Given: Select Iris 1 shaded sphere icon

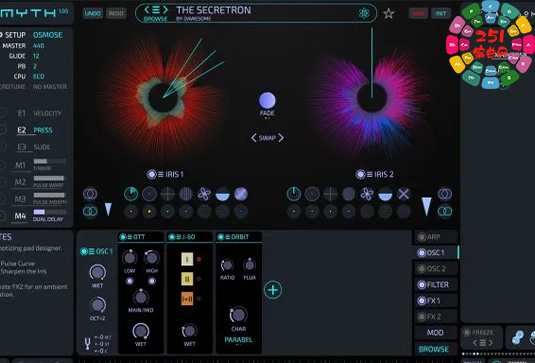Looking at the screenshot, I should click(x=241, y=194).
